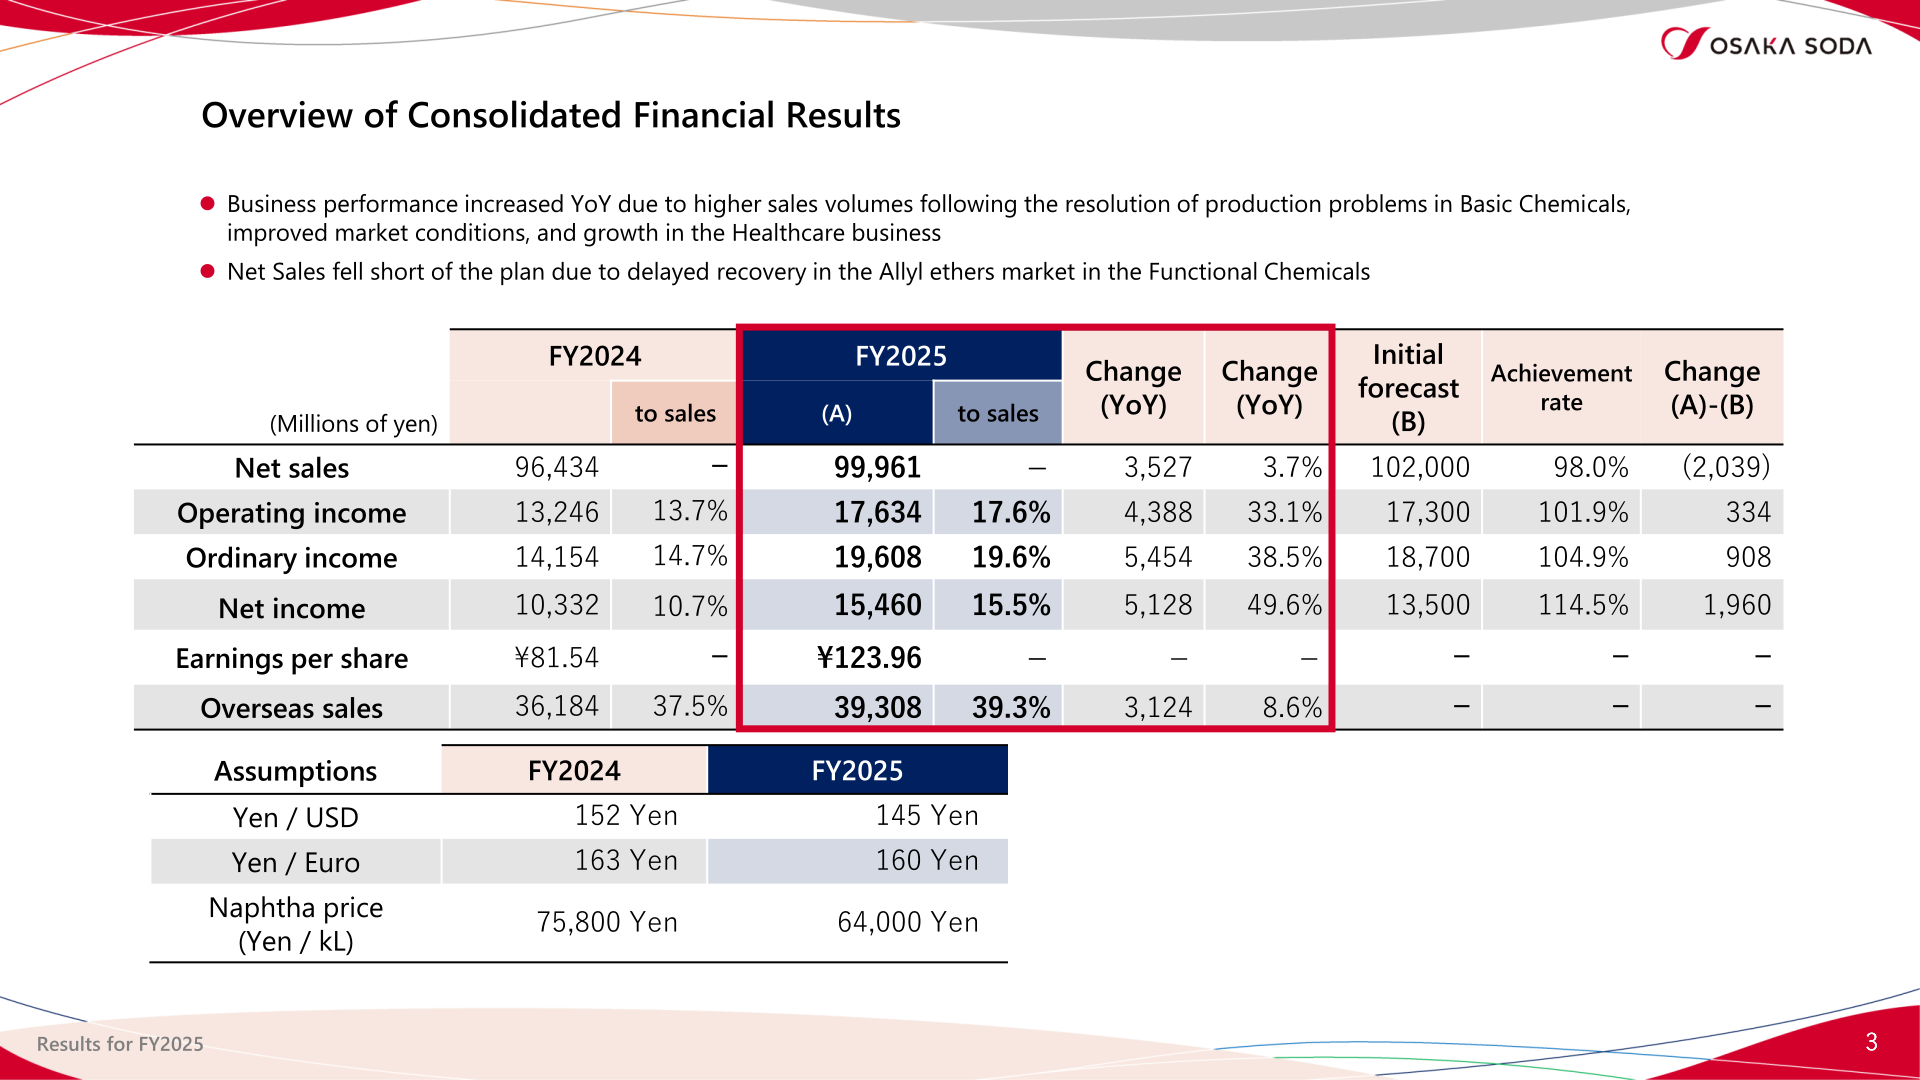Screen dimensions: 1920x1080
Task: Select overseas sales value 39,308
Action: click(x=877, y=707)
